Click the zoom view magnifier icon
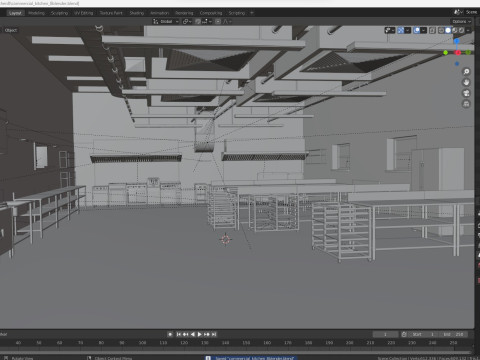The width and height of the screenshot is (480, 360). coord(466,72)
